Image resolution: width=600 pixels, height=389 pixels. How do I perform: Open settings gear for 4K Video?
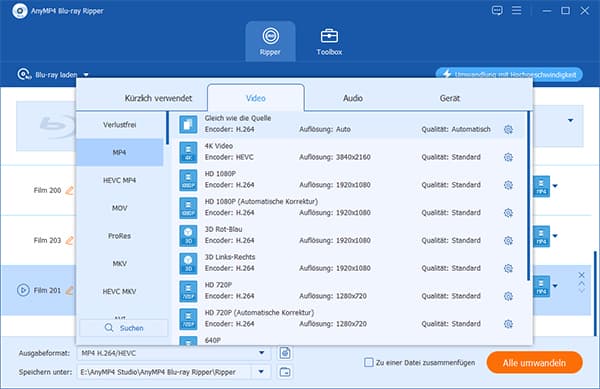(x=508, y=157)
